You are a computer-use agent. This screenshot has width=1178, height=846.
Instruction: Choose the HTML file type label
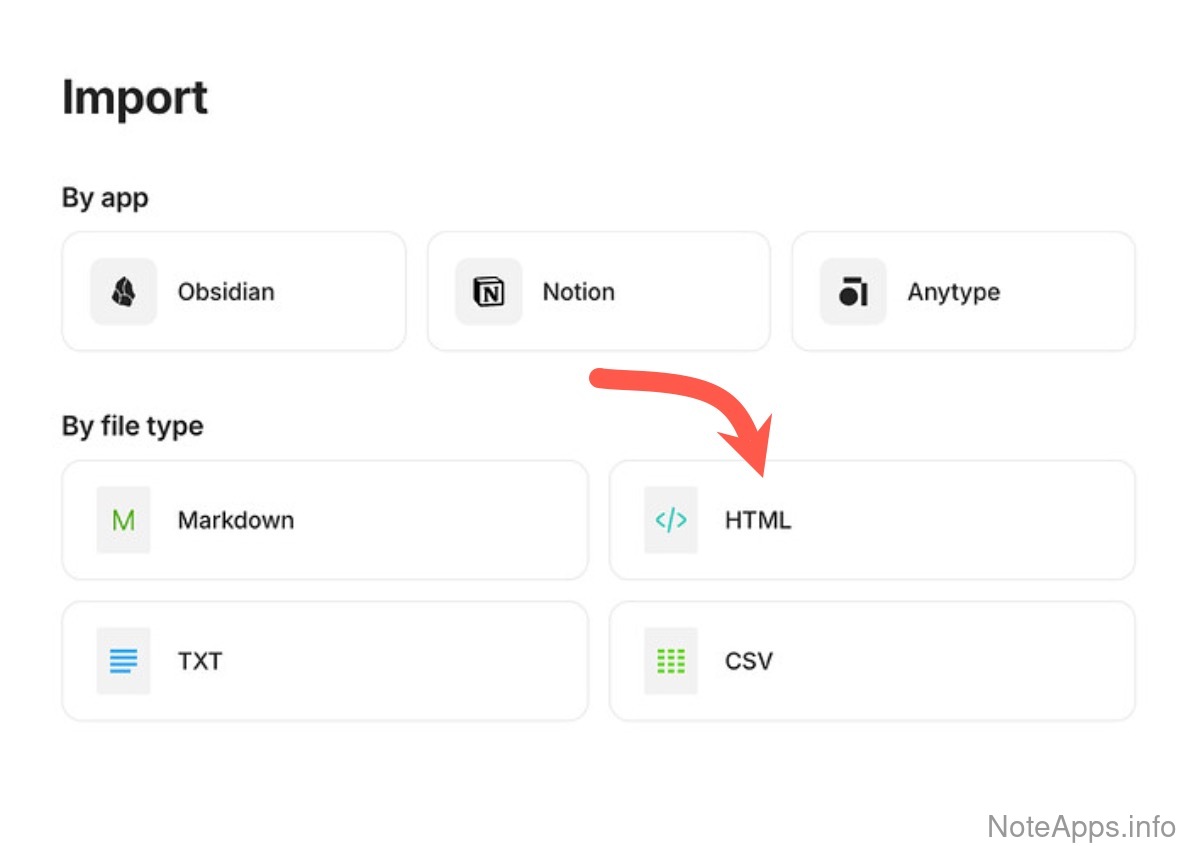[x=758, y=520]
